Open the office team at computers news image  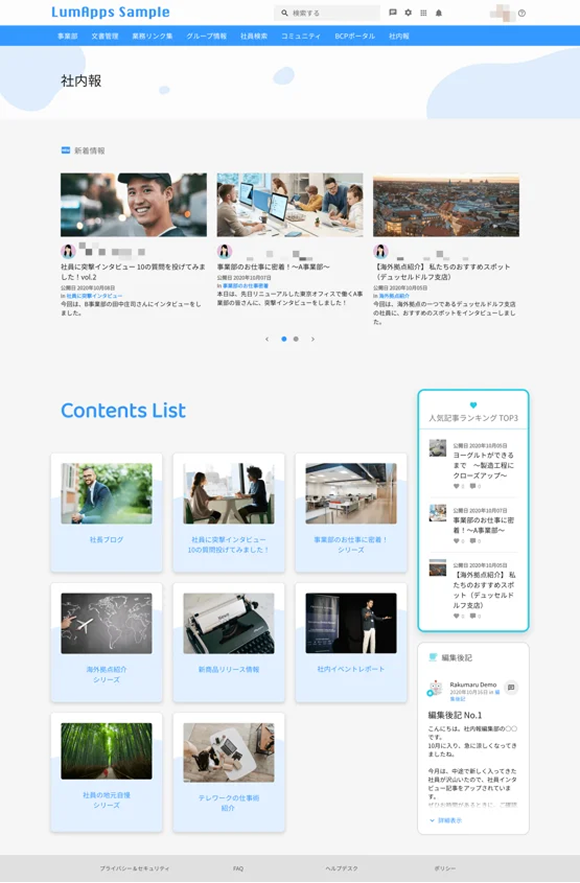[290, 204]
